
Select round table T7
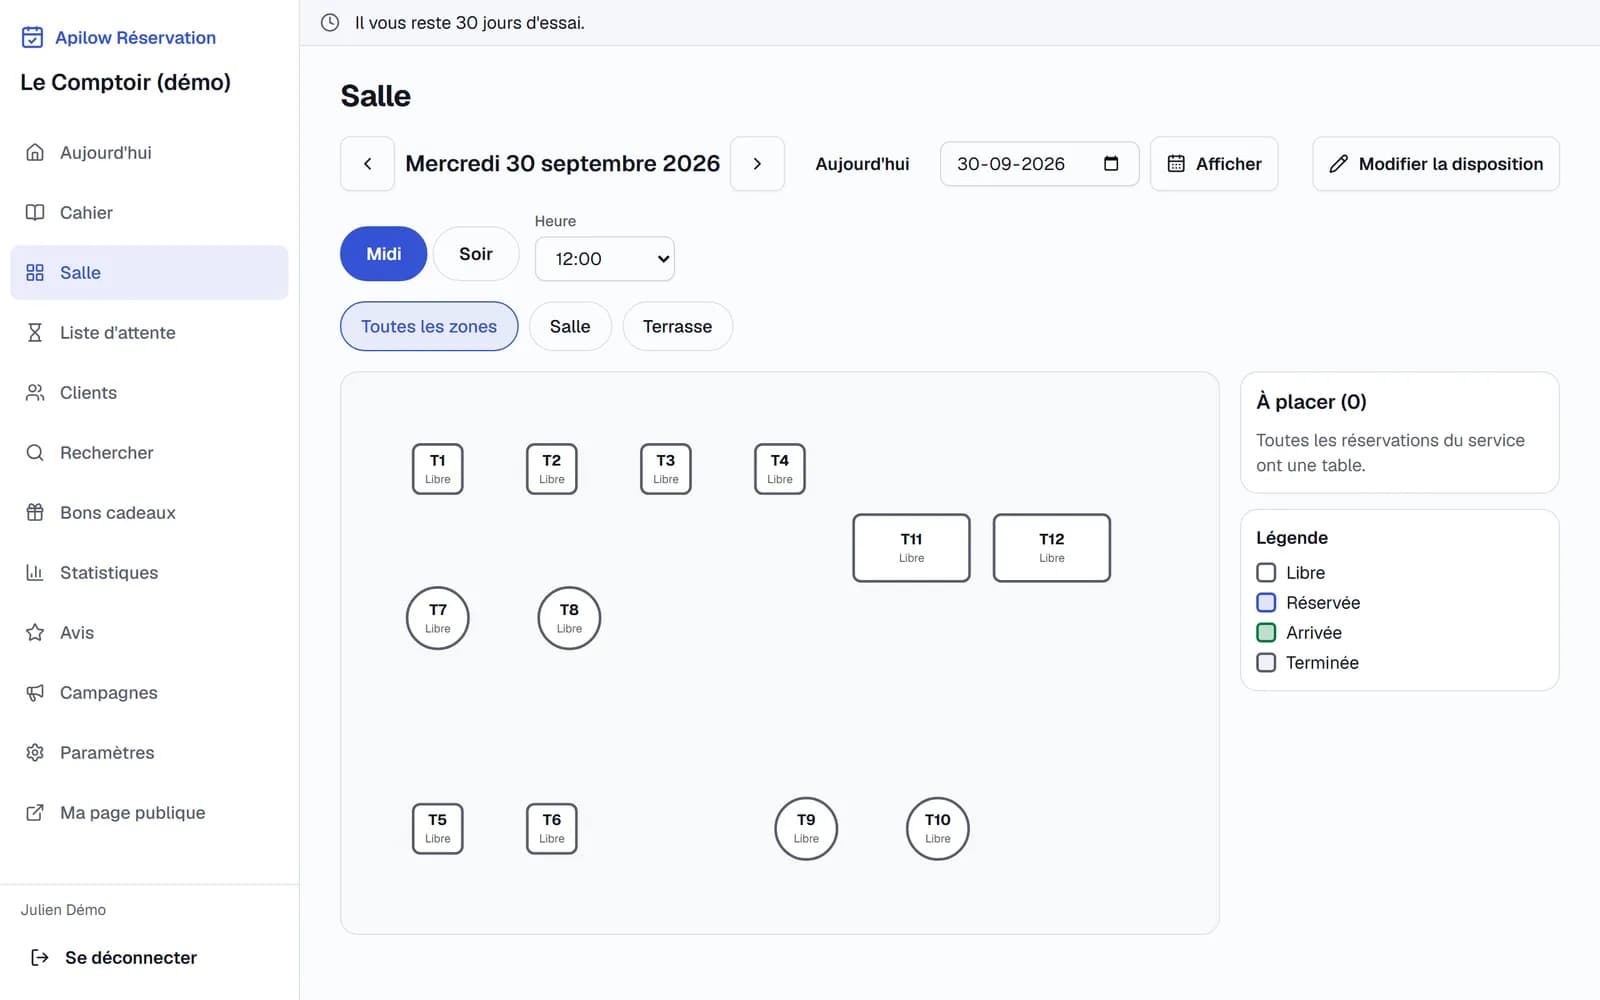tap(438, 618)
